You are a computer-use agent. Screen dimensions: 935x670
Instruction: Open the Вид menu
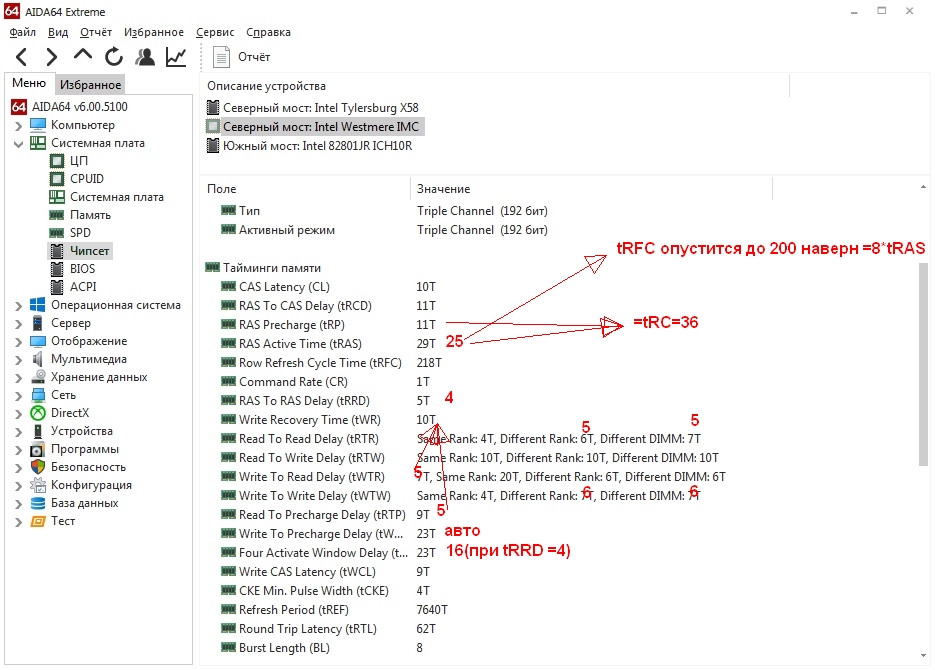58,32
